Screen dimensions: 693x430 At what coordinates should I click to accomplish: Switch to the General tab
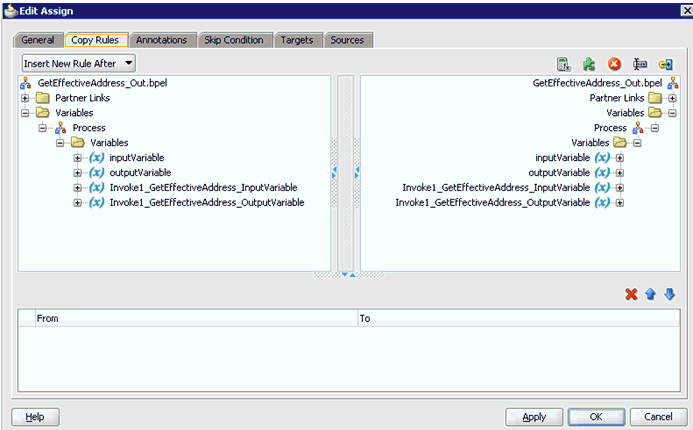click(x=38, y=40)
